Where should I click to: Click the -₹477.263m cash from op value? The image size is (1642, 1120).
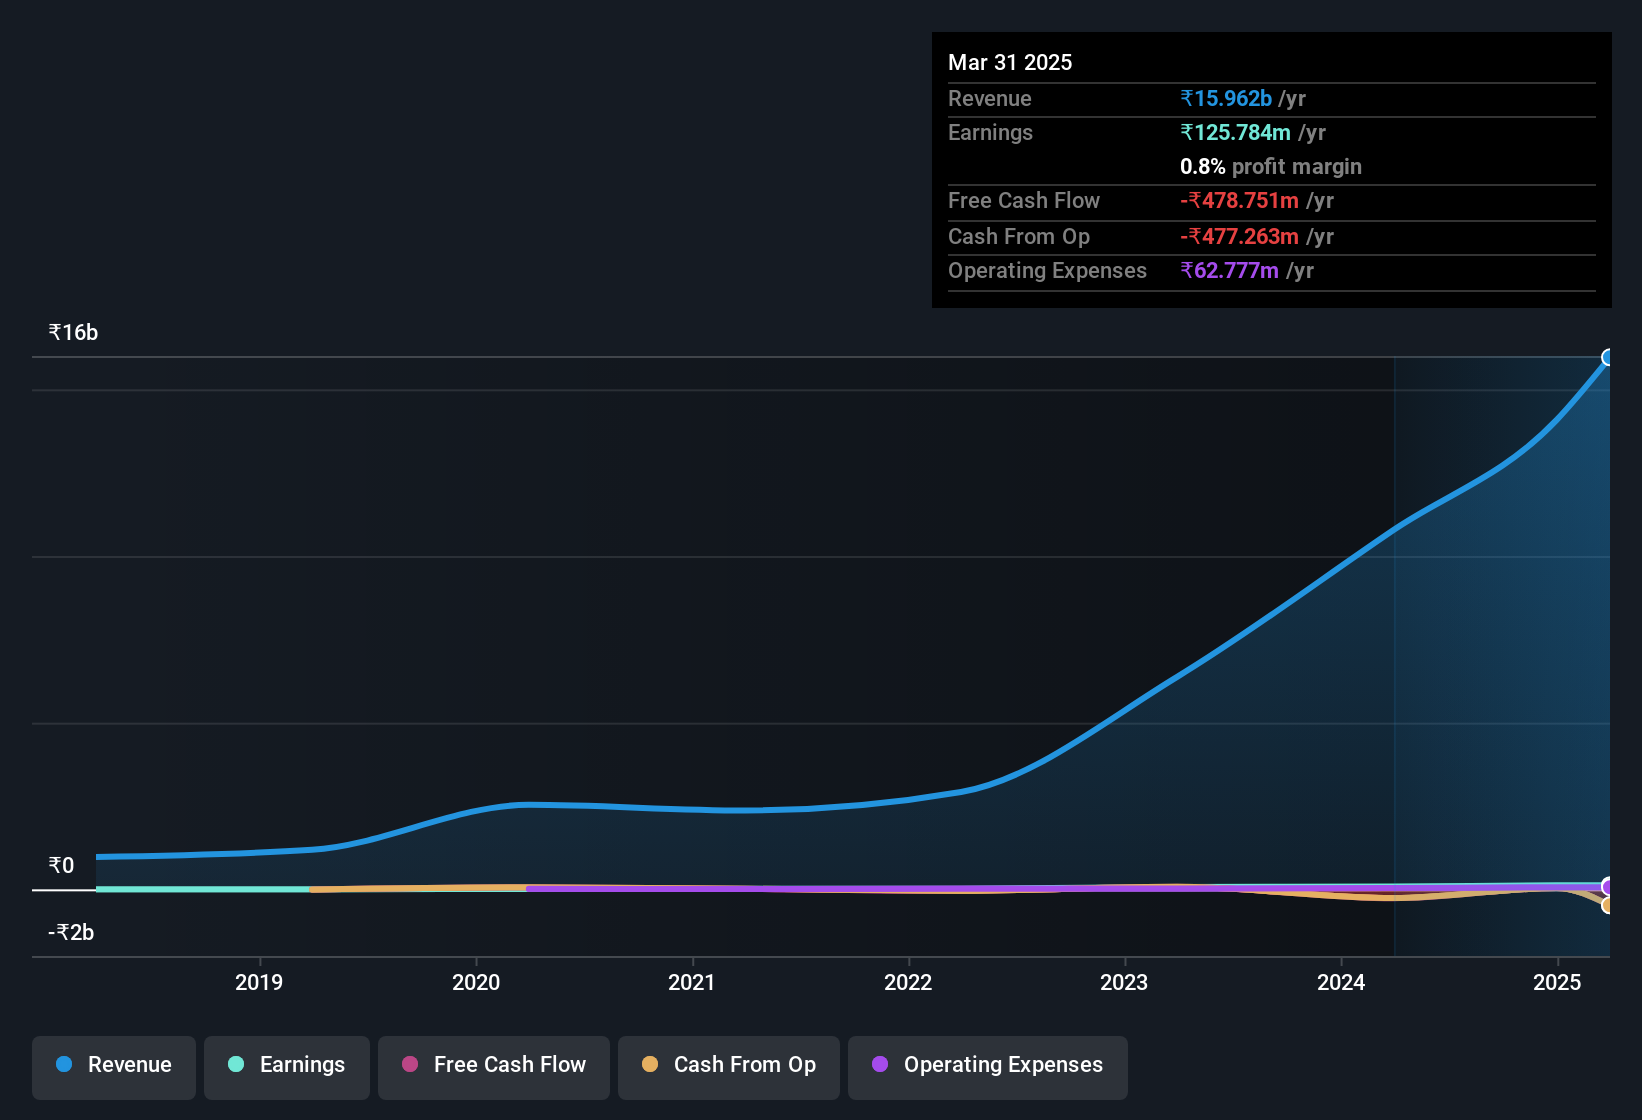1239,237
